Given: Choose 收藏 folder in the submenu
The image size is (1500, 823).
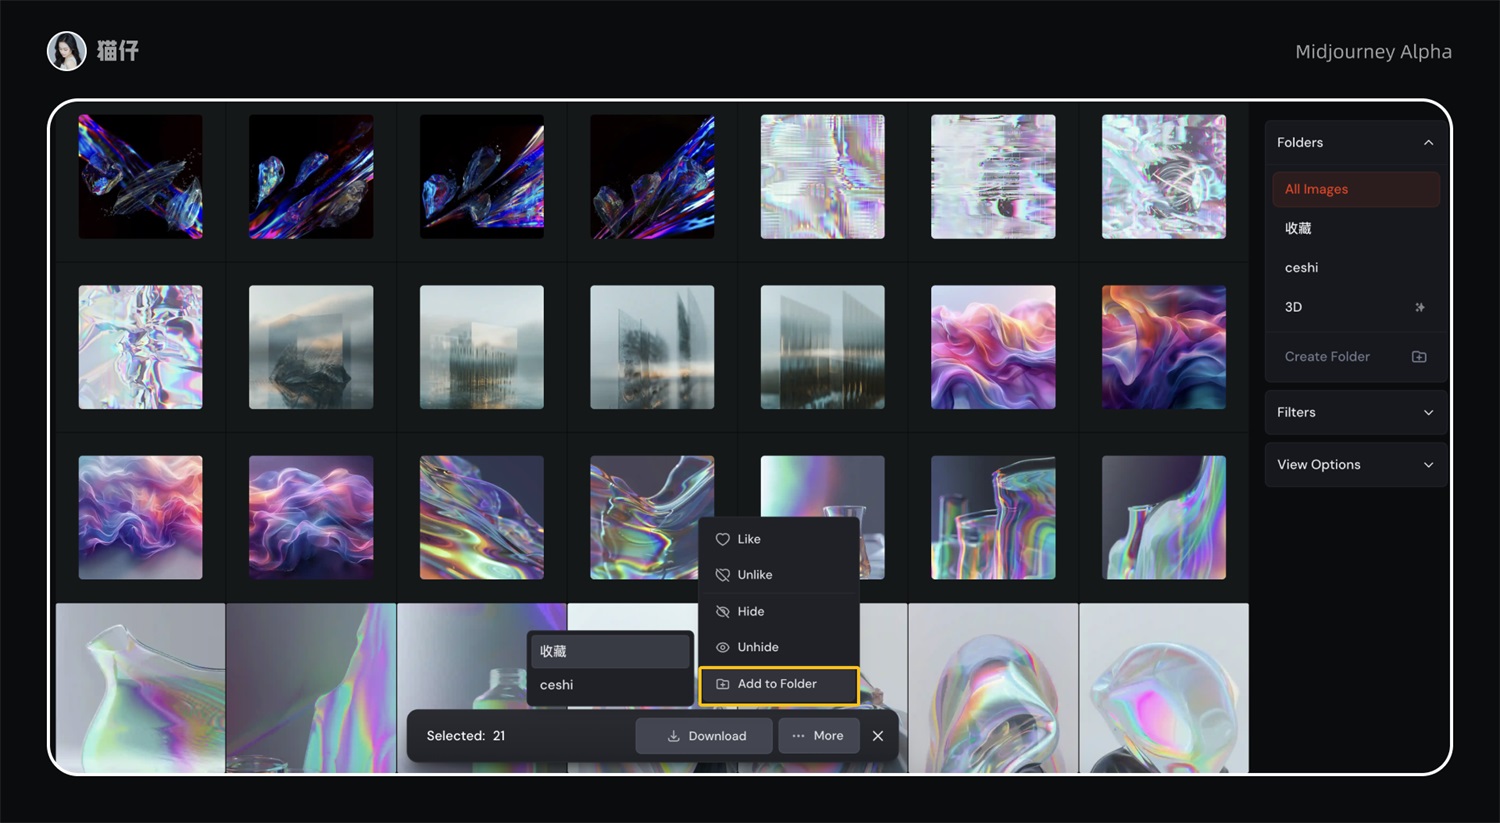Looking at the screenshot, I should point(609,651).
